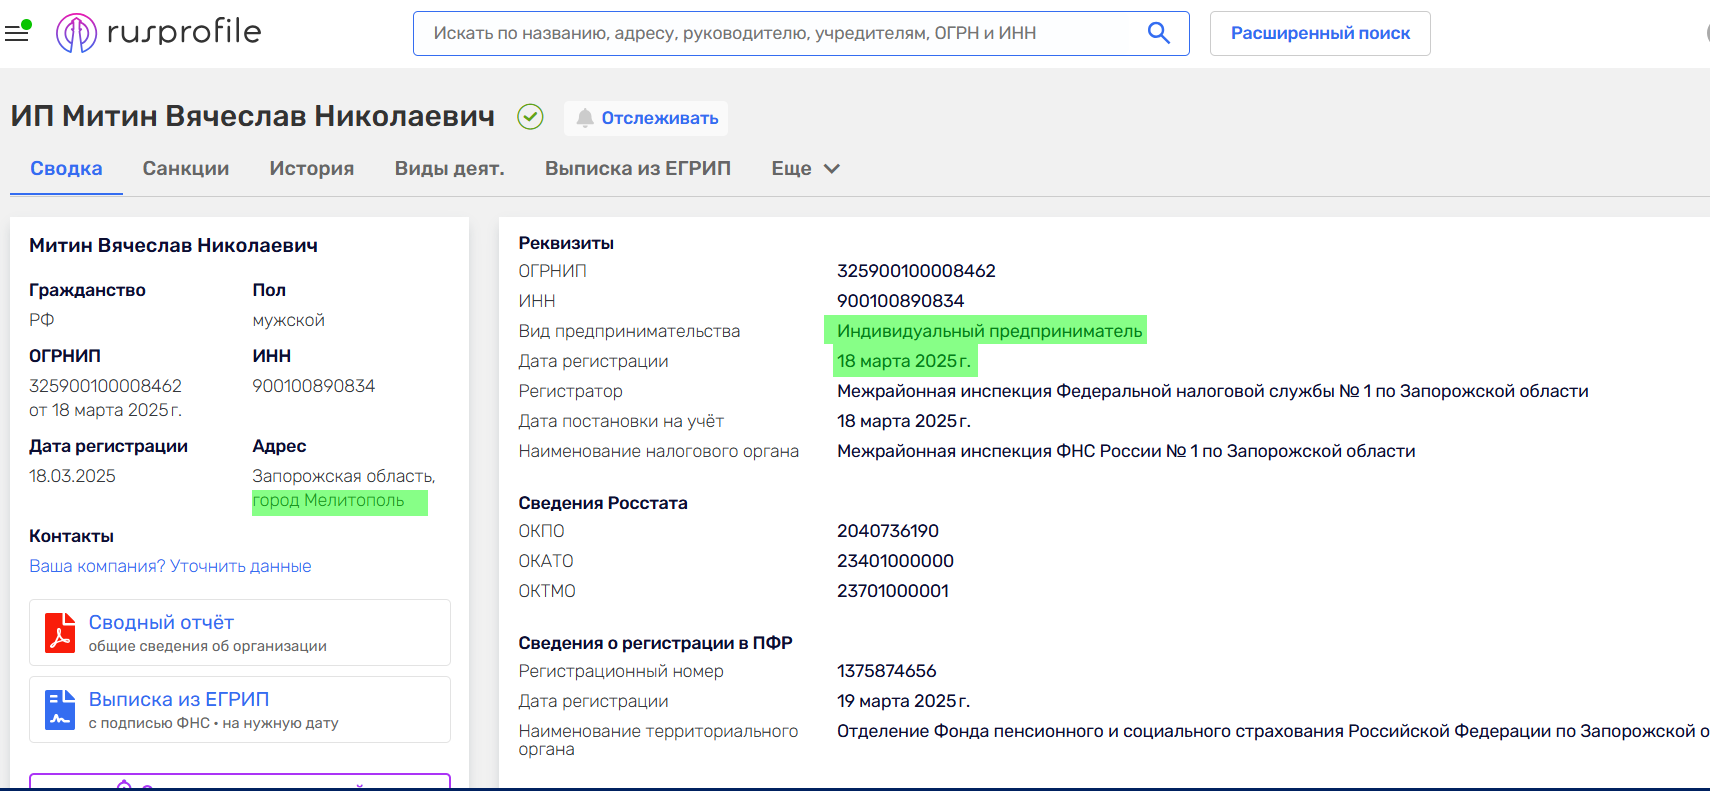Select the Сводка tab
The height and width of the screenshot is (791, 1710).
66,169
